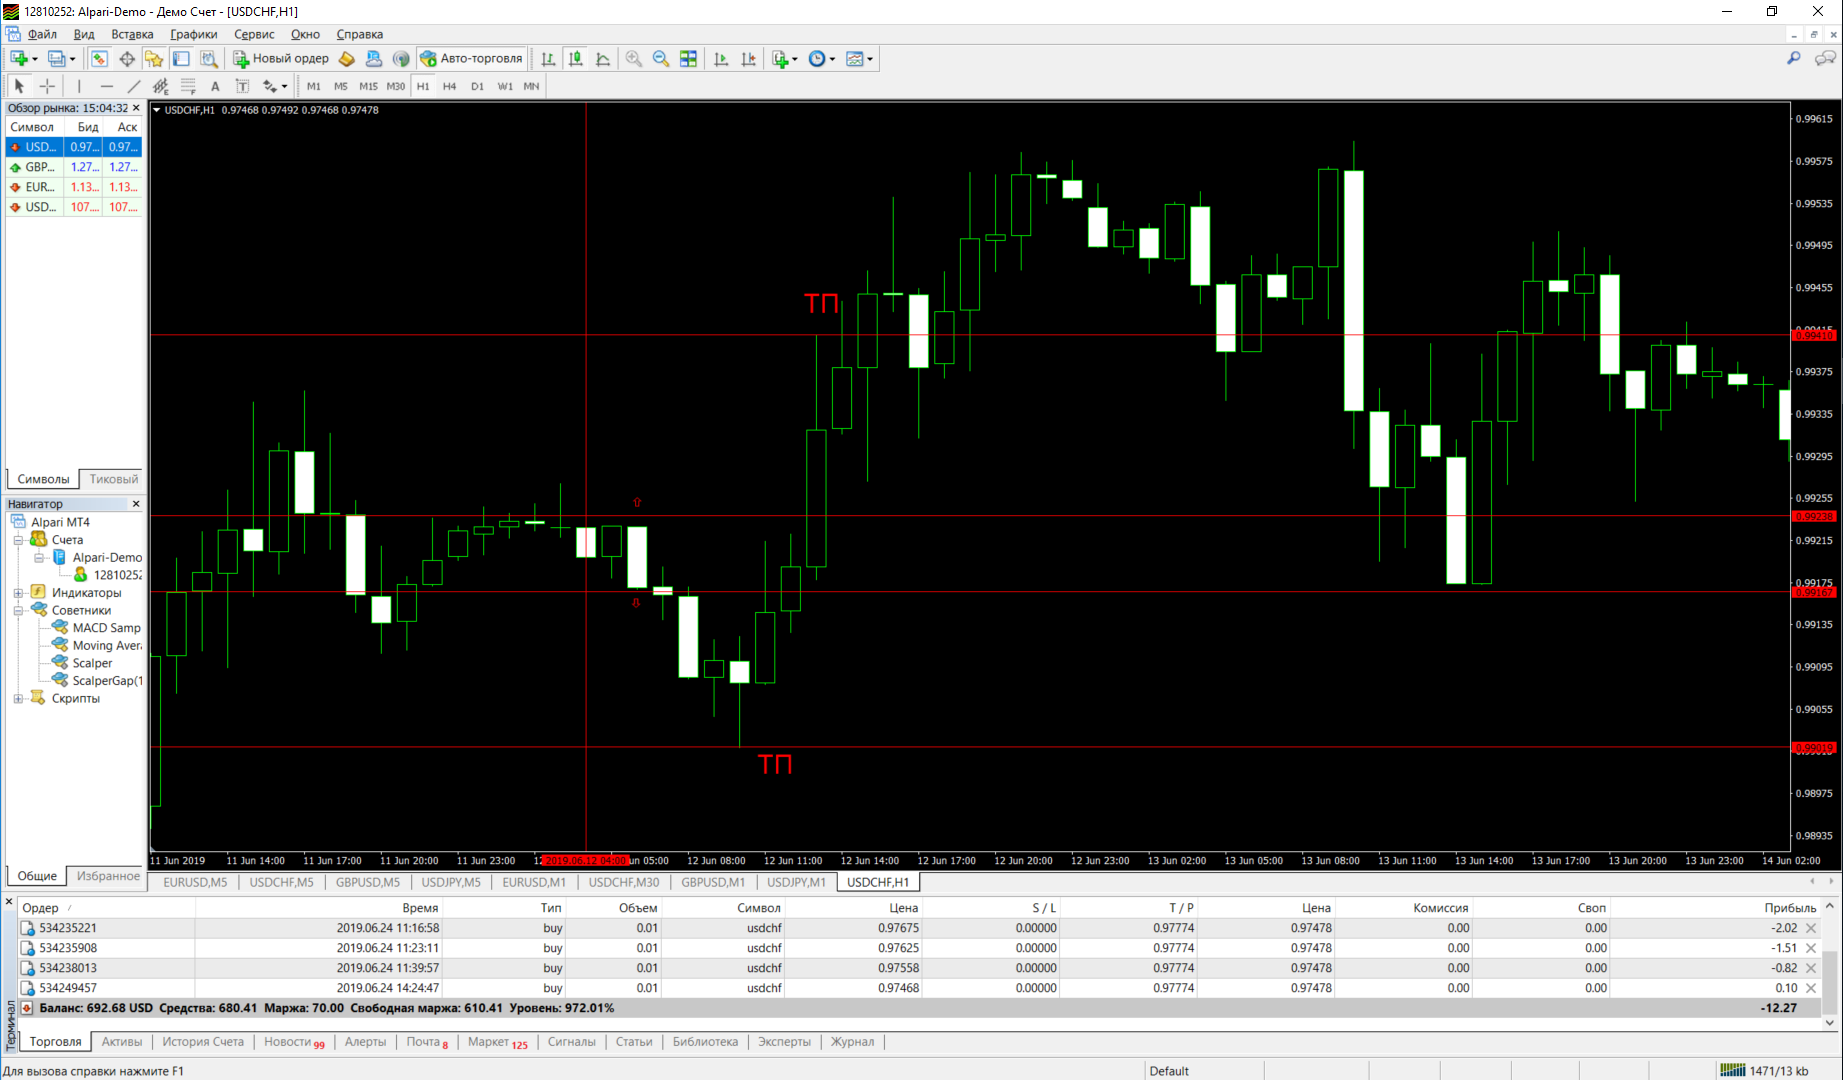The height and width of the screenshot is (1080, 1843).
Task: Toggle the Terminal window icon
Action: pyautogui.click(x=181, y=59)
